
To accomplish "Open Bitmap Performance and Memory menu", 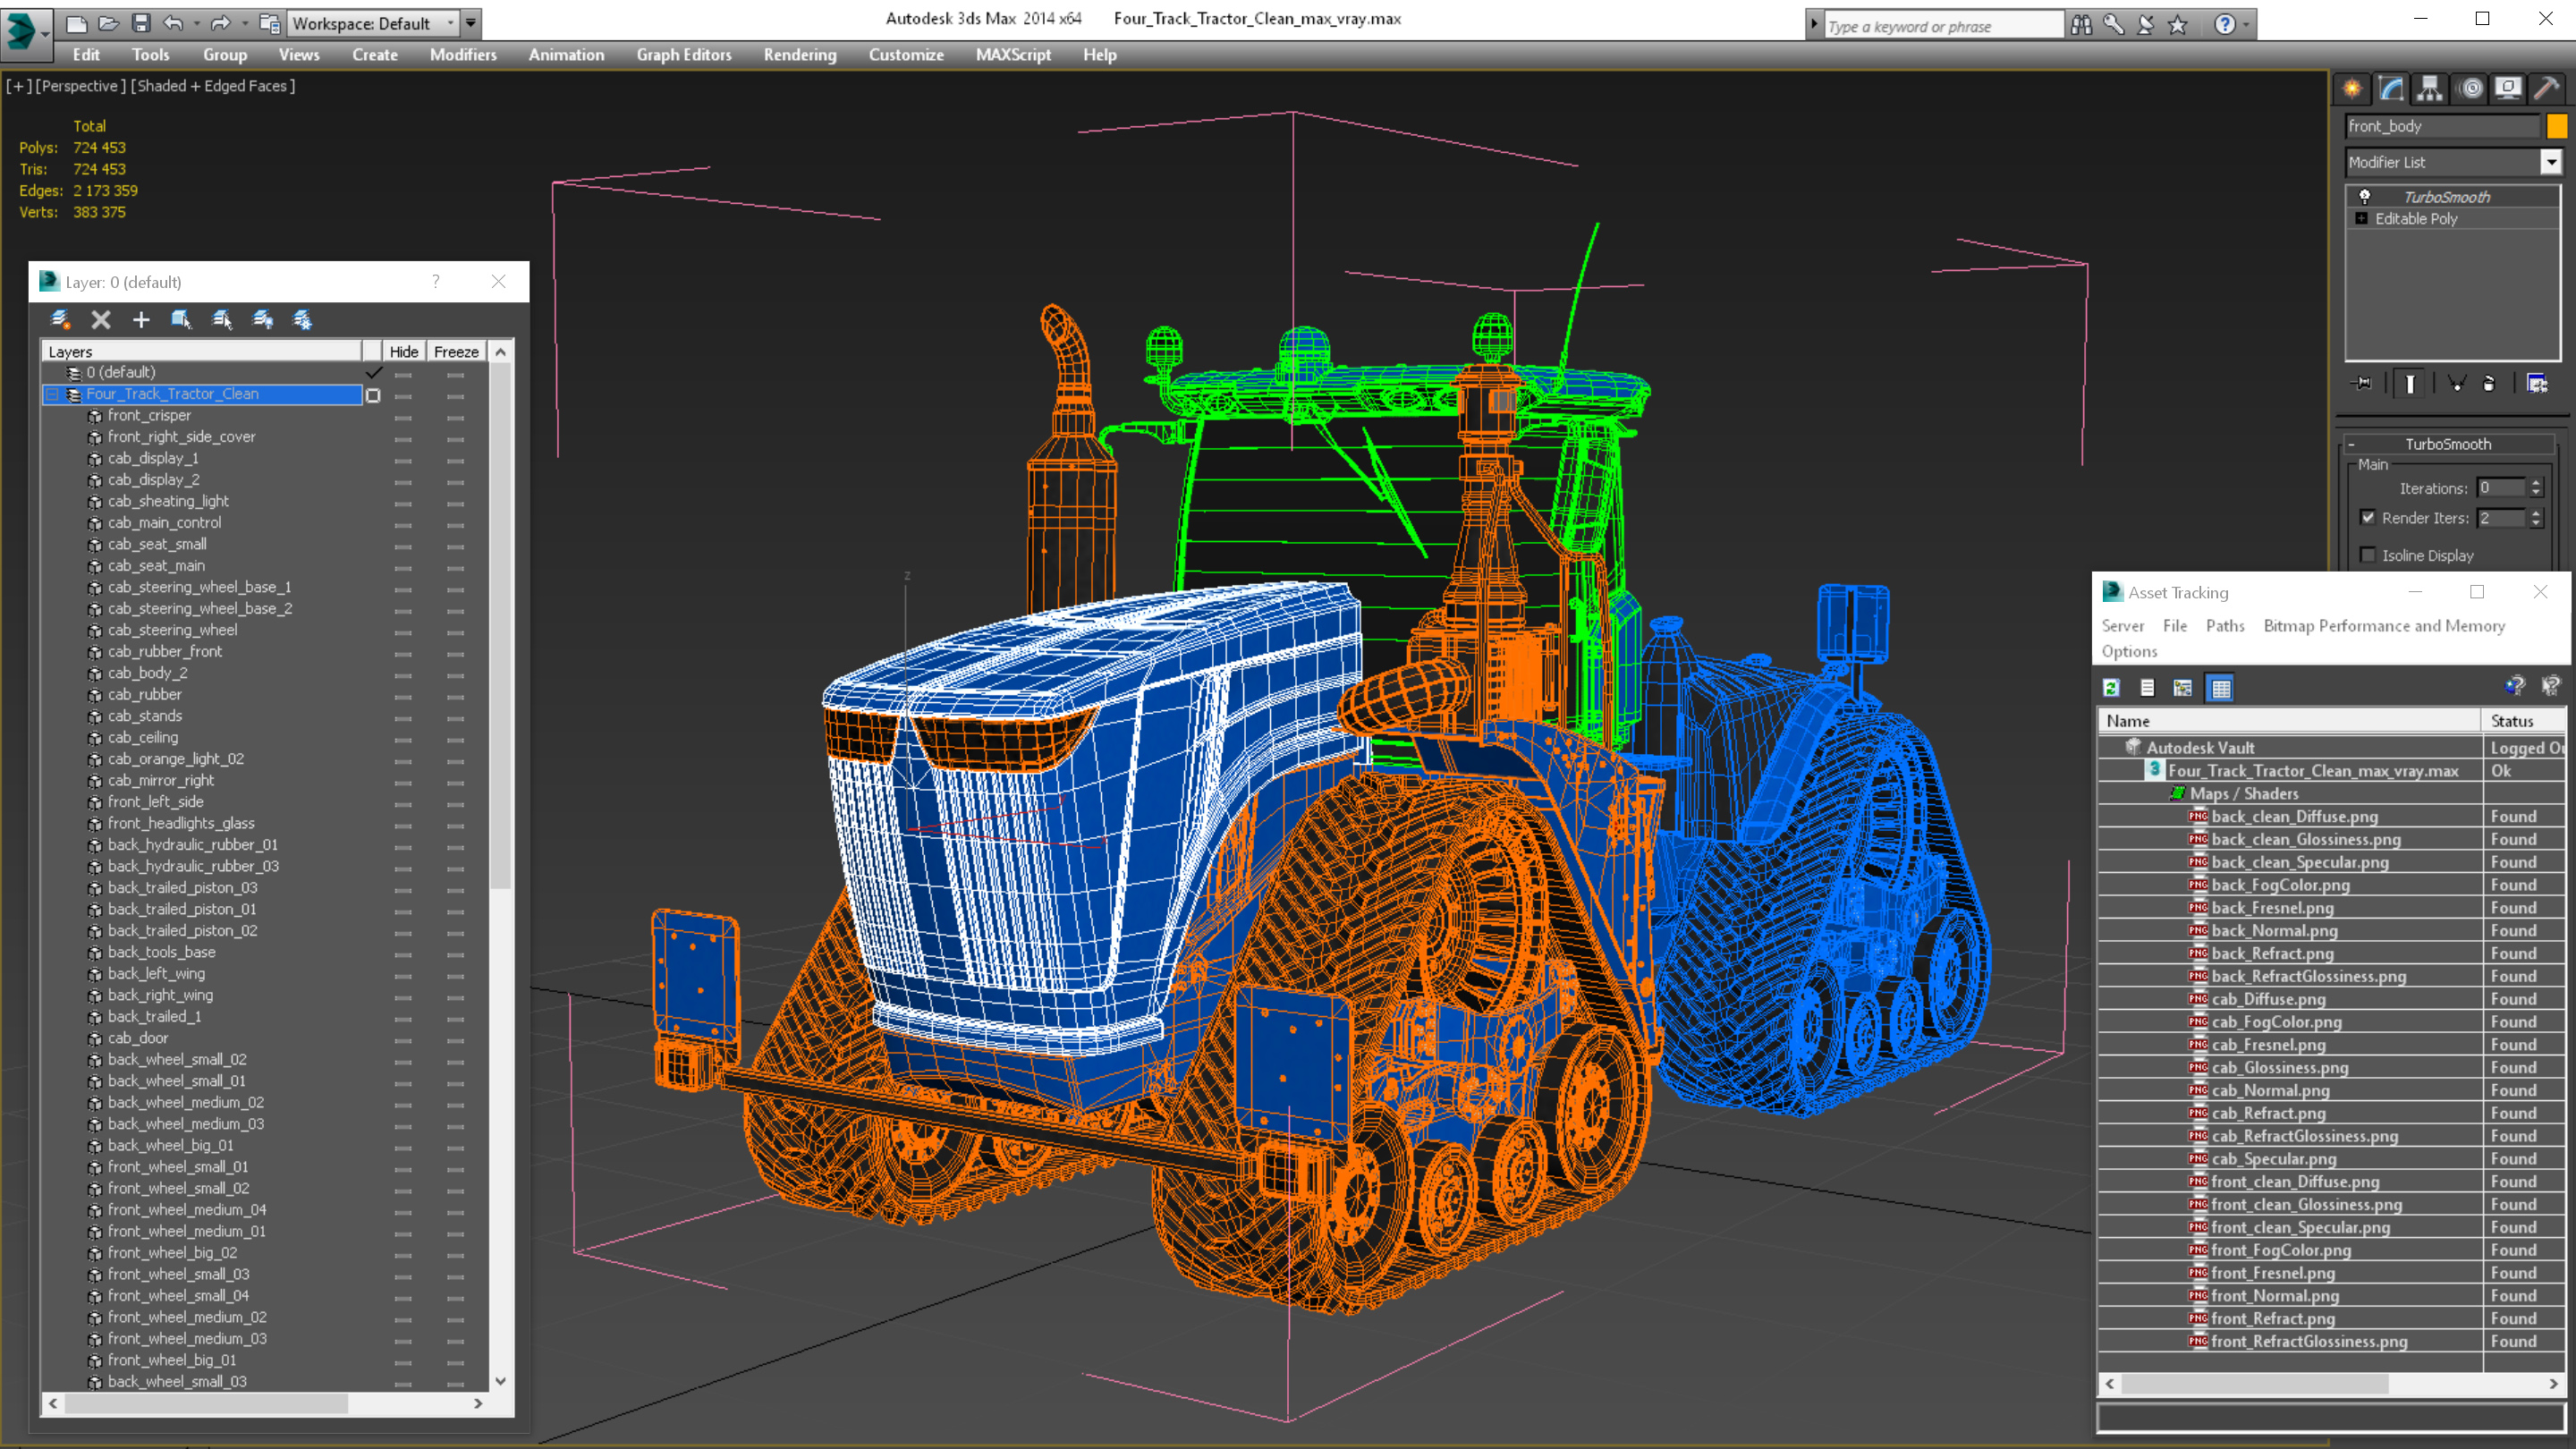I will coord(2384,626).
